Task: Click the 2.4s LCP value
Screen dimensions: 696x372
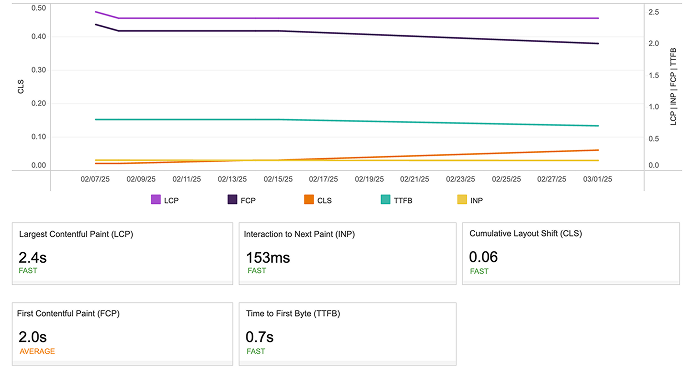Action: click(x=32, y=257)
